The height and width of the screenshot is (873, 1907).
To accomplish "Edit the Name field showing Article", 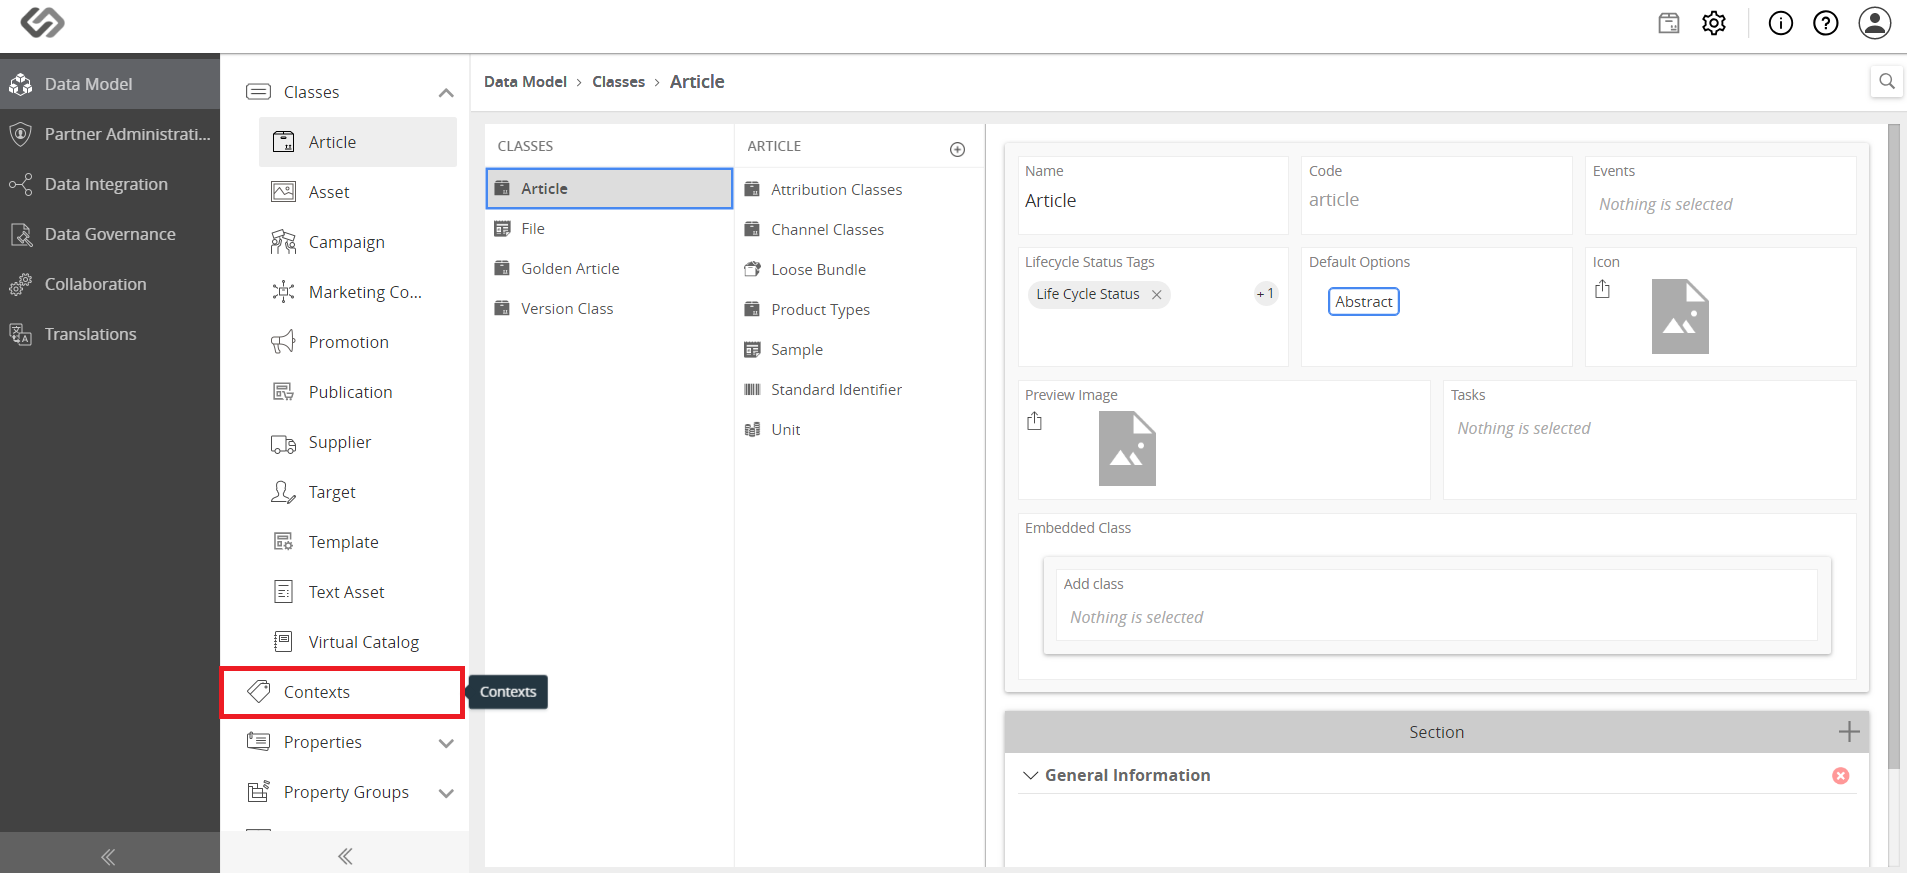I will click(x=1153, y=195).
